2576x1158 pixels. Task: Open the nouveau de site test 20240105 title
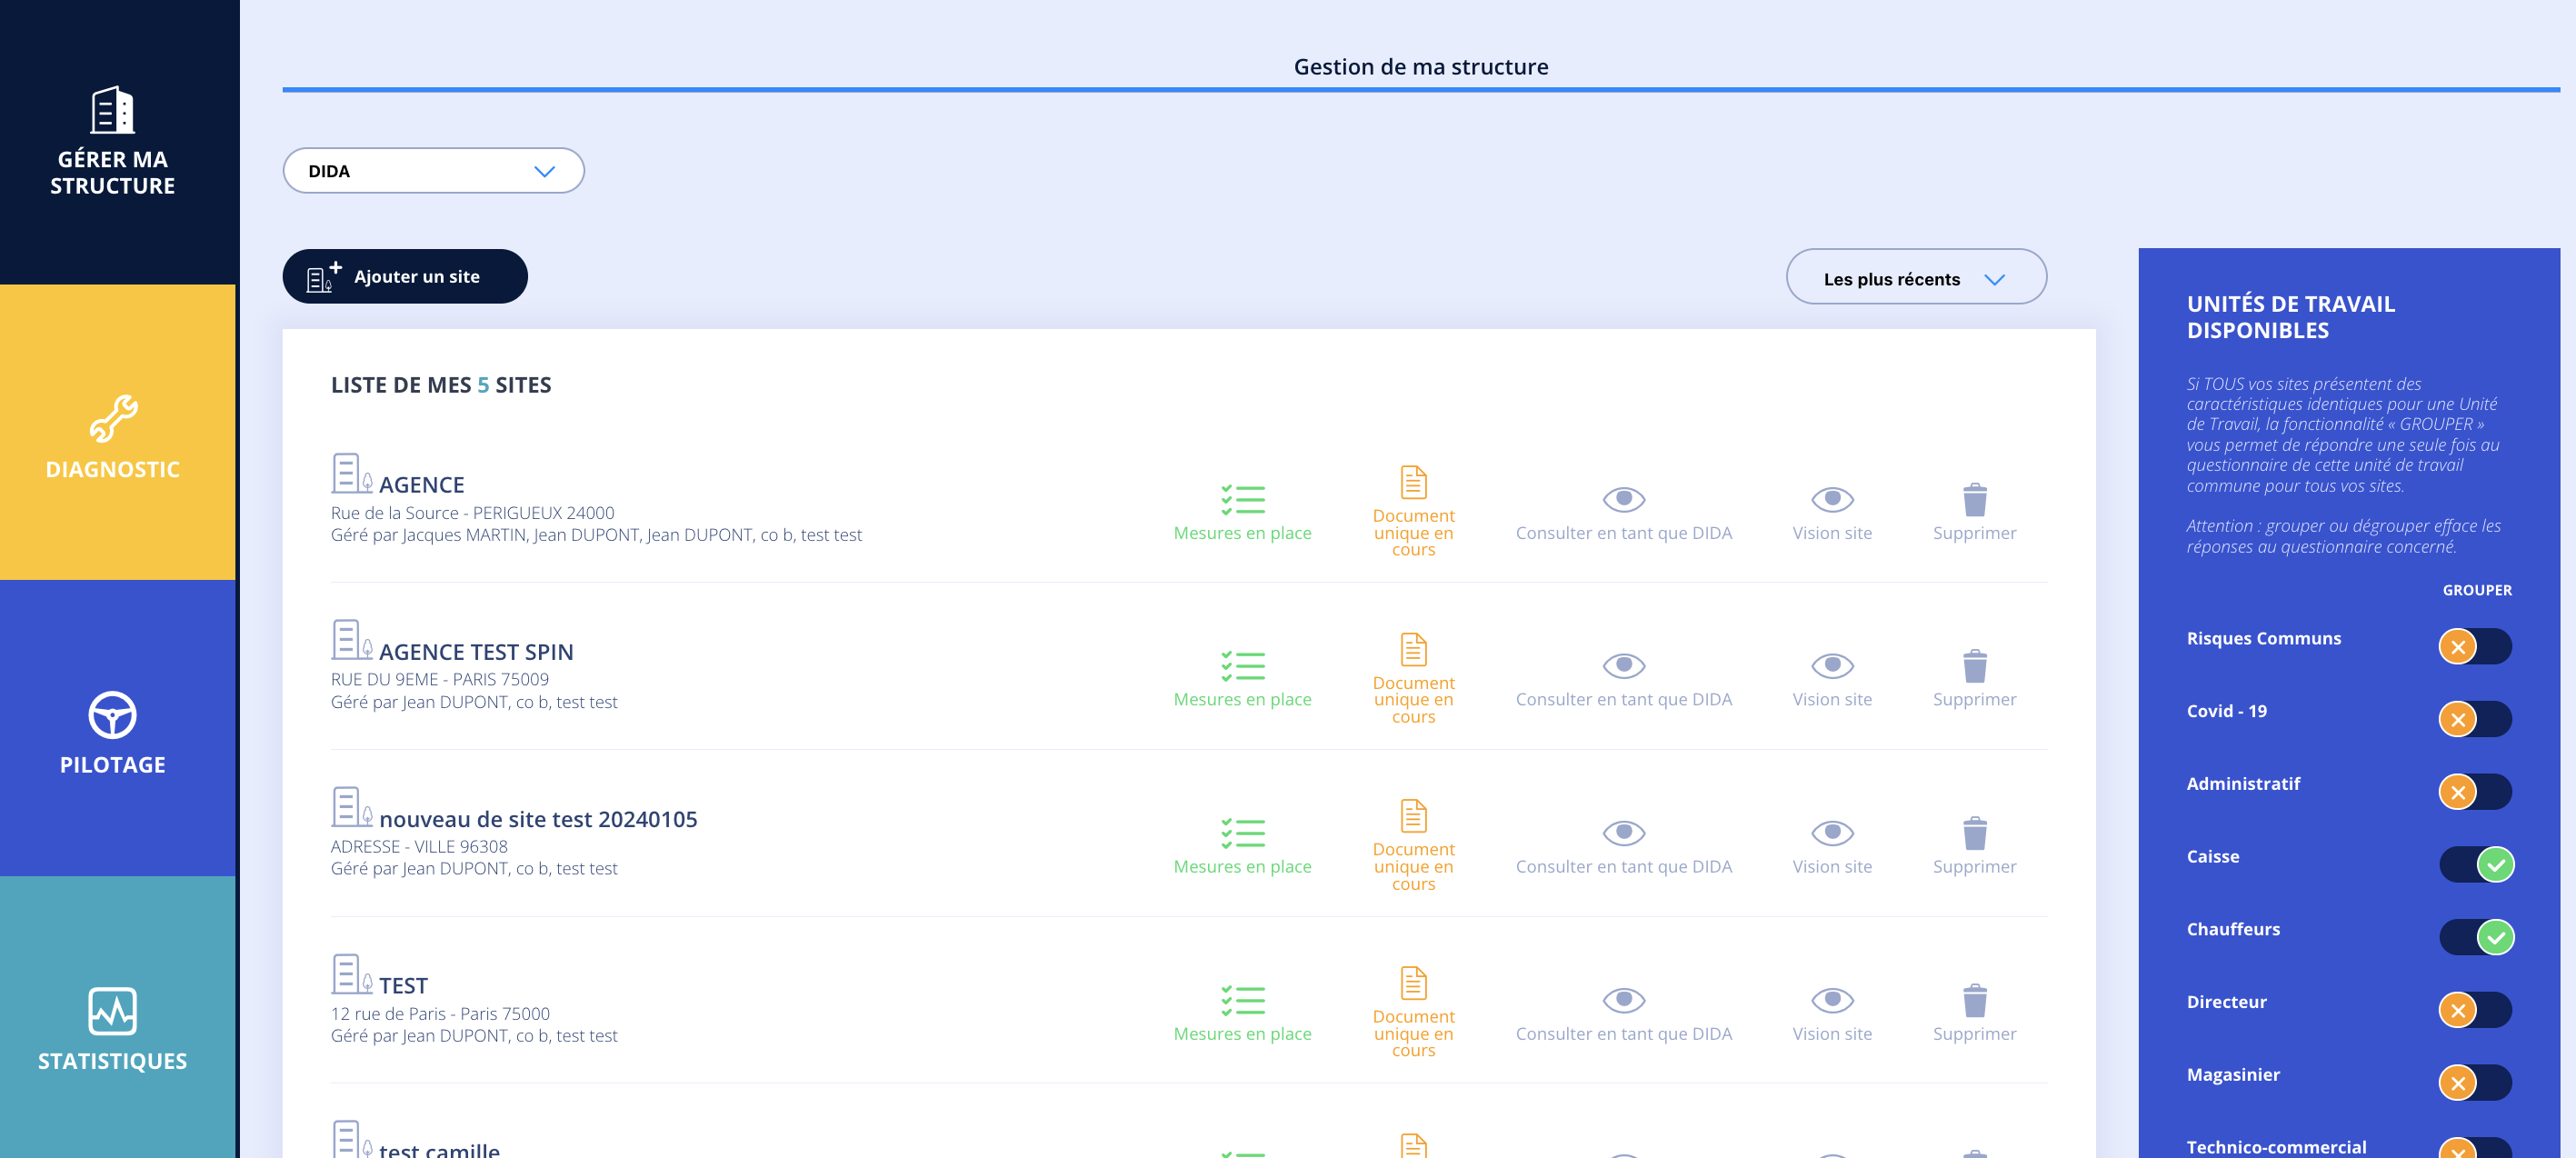pyautogui.click(x=538, y=819)
